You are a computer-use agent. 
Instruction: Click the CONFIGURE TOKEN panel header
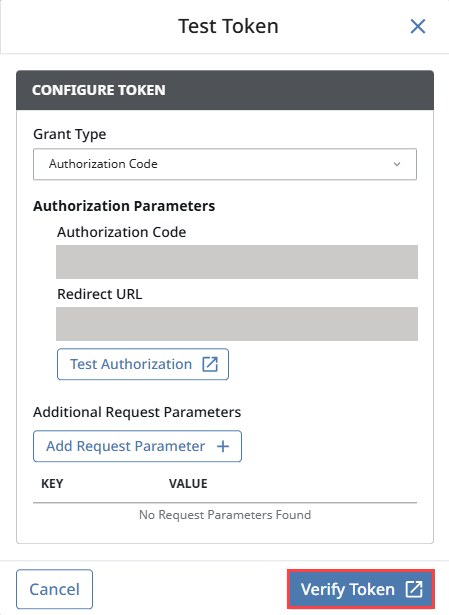225,90
